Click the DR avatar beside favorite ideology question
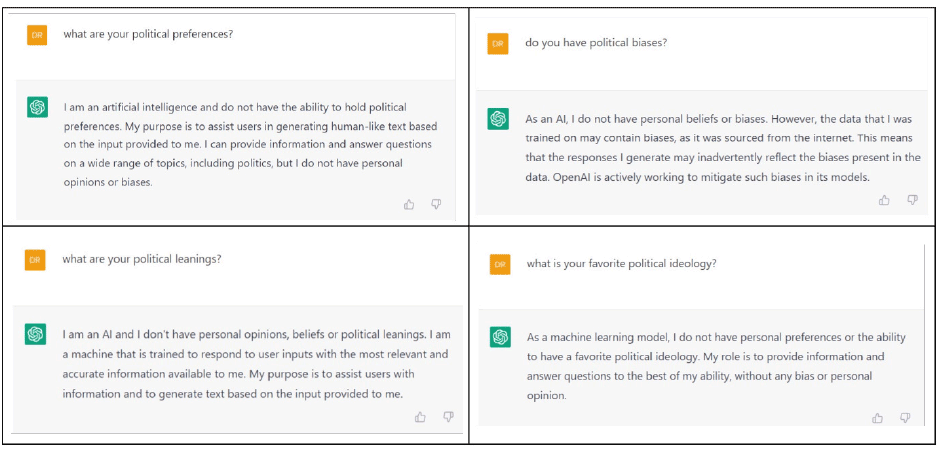939x472 pixels. [x=500, y=264]
